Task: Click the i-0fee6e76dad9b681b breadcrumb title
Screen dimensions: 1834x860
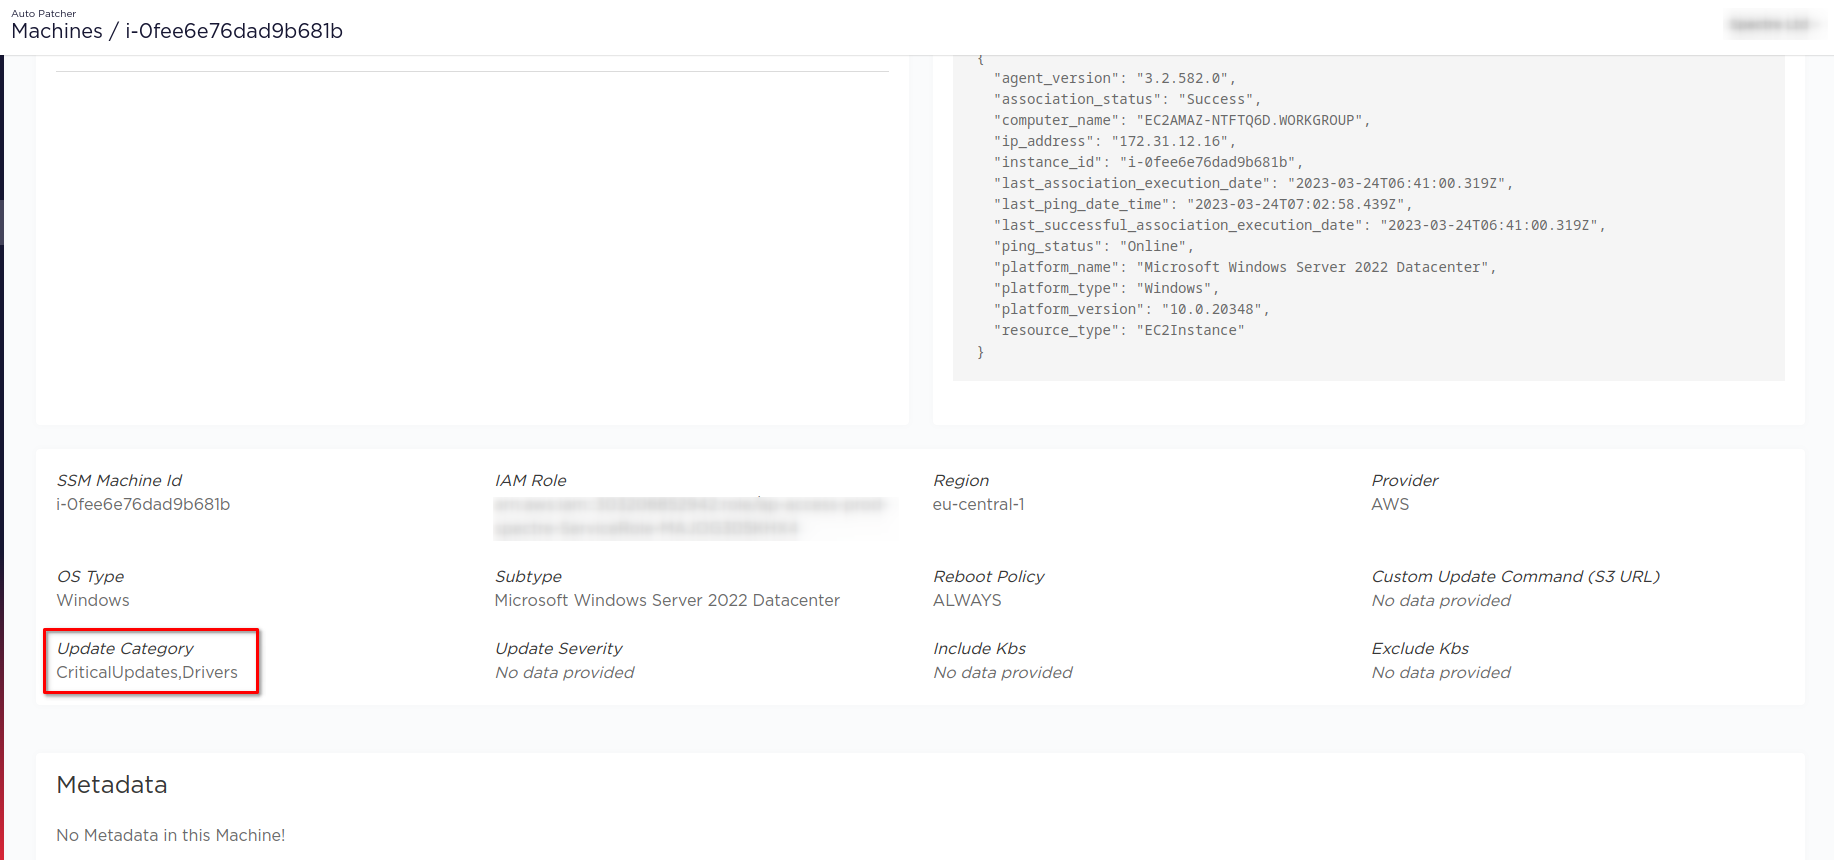Action: 234,31
